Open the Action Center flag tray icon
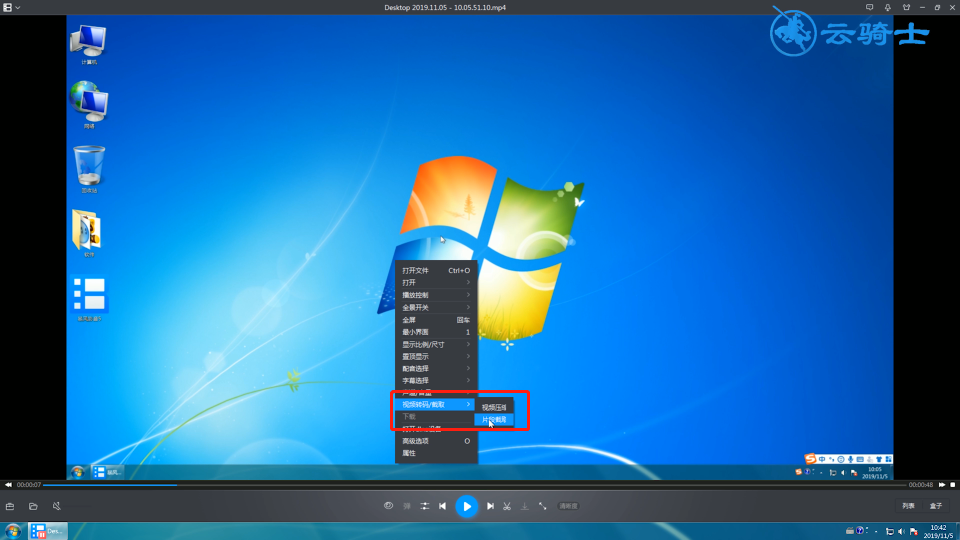The image size is (960, 540). 913,531
